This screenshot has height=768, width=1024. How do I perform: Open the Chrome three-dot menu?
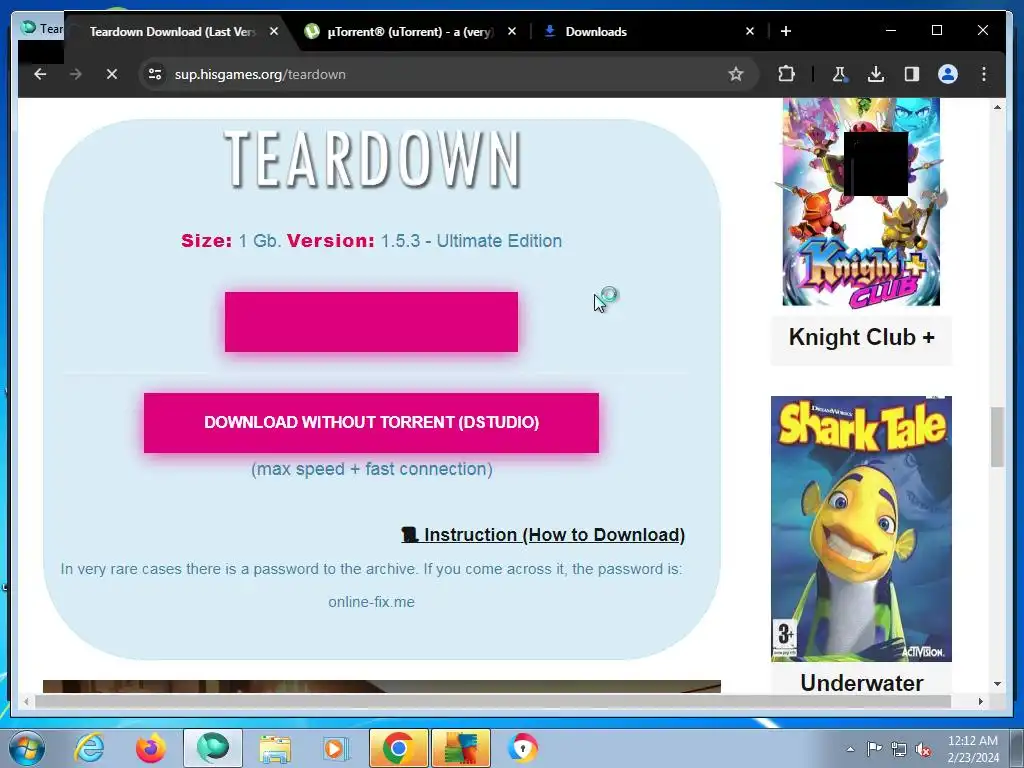pos(984,74)
